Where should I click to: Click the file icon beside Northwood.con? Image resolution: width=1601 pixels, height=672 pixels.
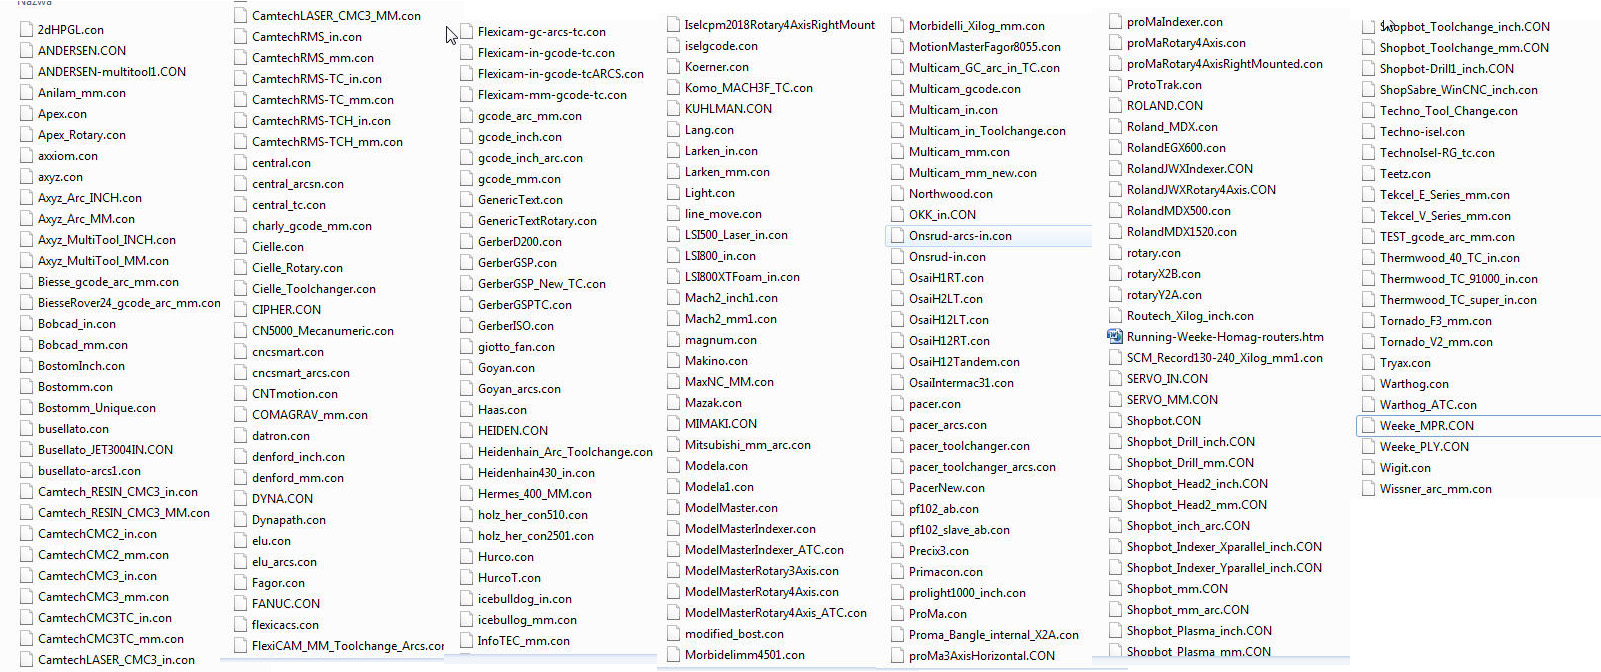[898, 194]
